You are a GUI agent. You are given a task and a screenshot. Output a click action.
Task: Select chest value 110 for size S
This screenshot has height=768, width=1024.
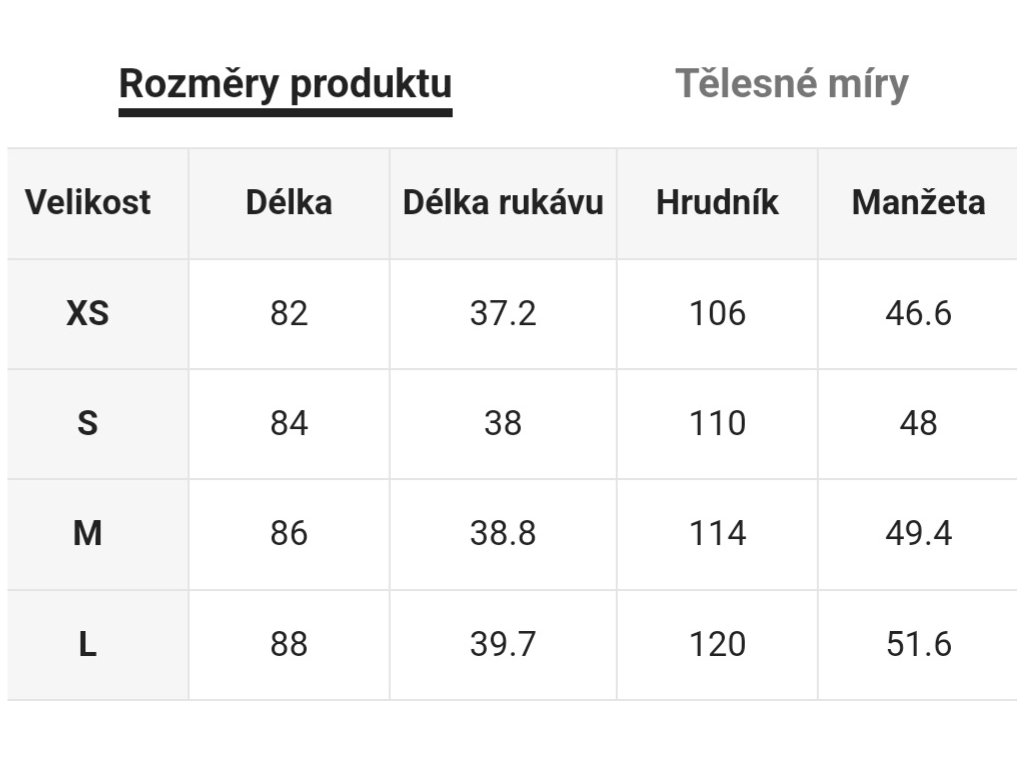[x=717, y=424]
